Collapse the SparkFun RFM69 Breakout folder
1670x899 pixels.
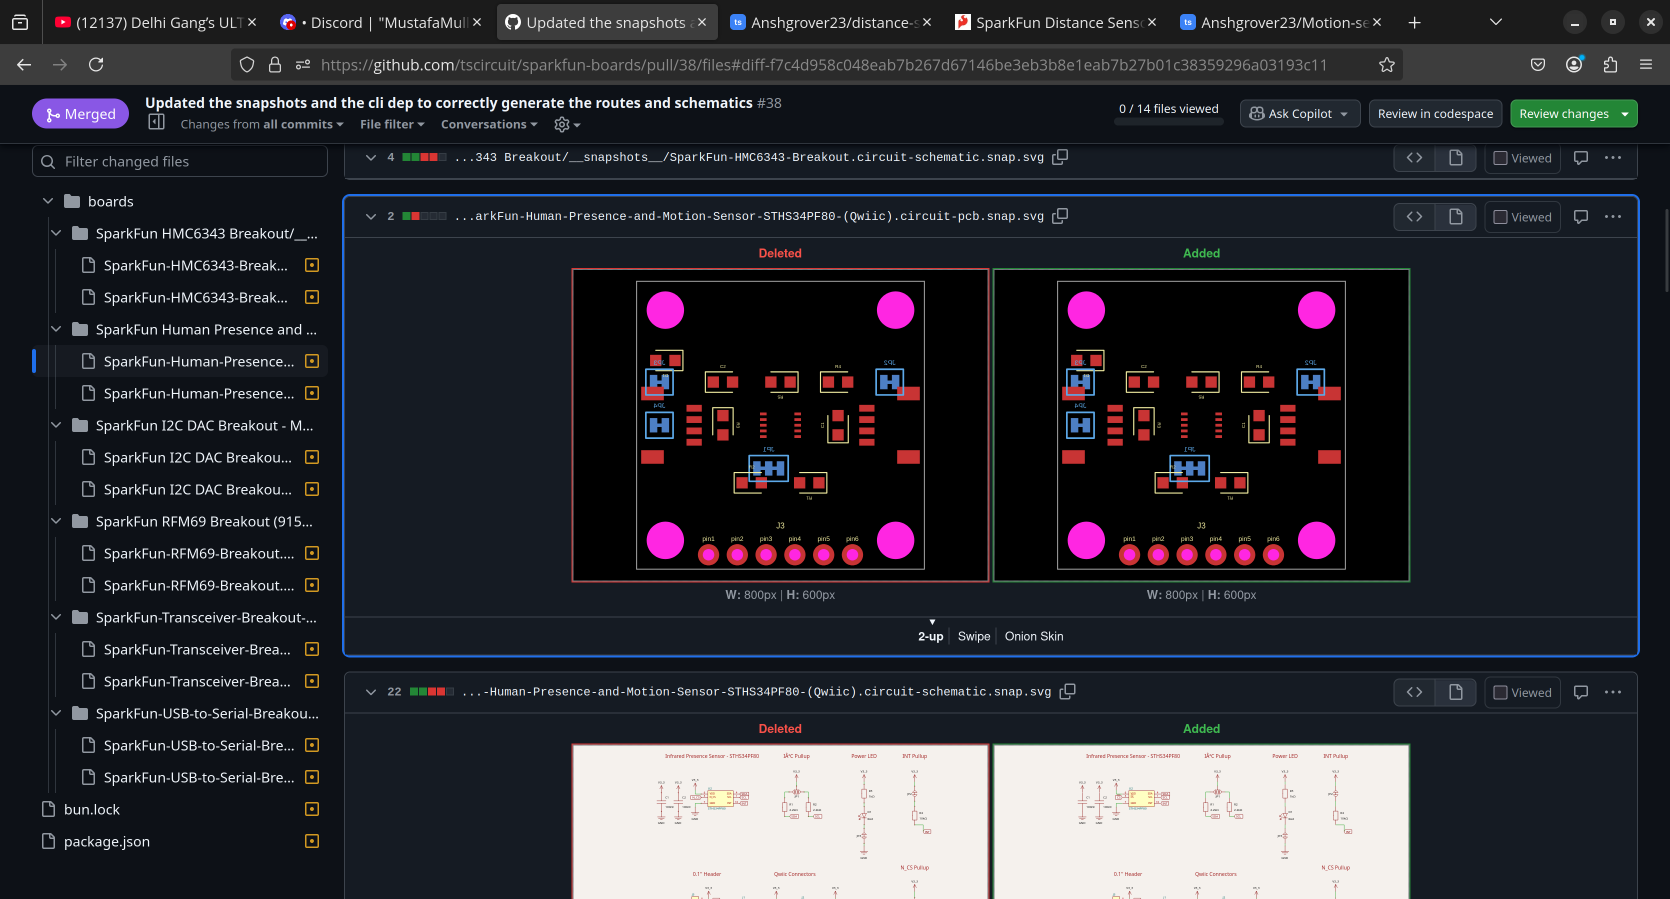click(56, 521)
